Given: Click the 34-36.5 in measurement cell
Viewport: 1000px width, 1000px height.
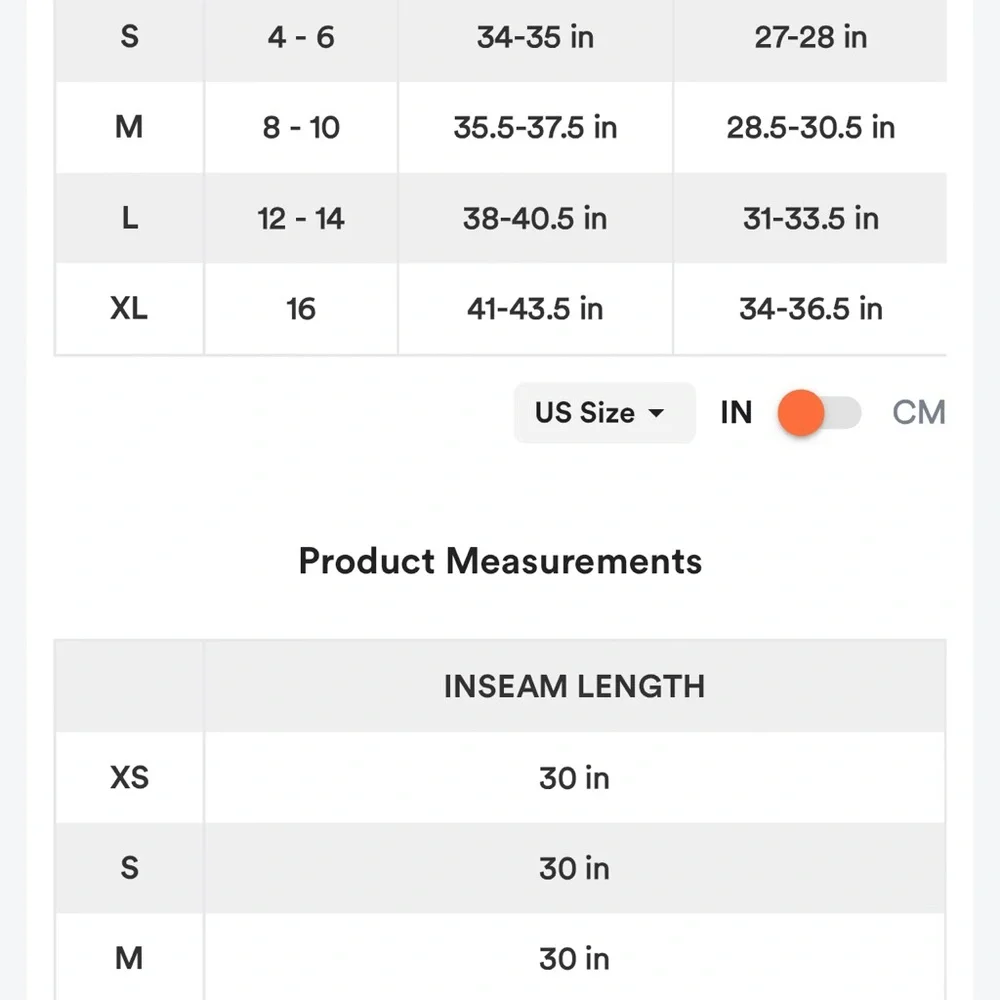Looking at the screenshot, I should 811,309.
